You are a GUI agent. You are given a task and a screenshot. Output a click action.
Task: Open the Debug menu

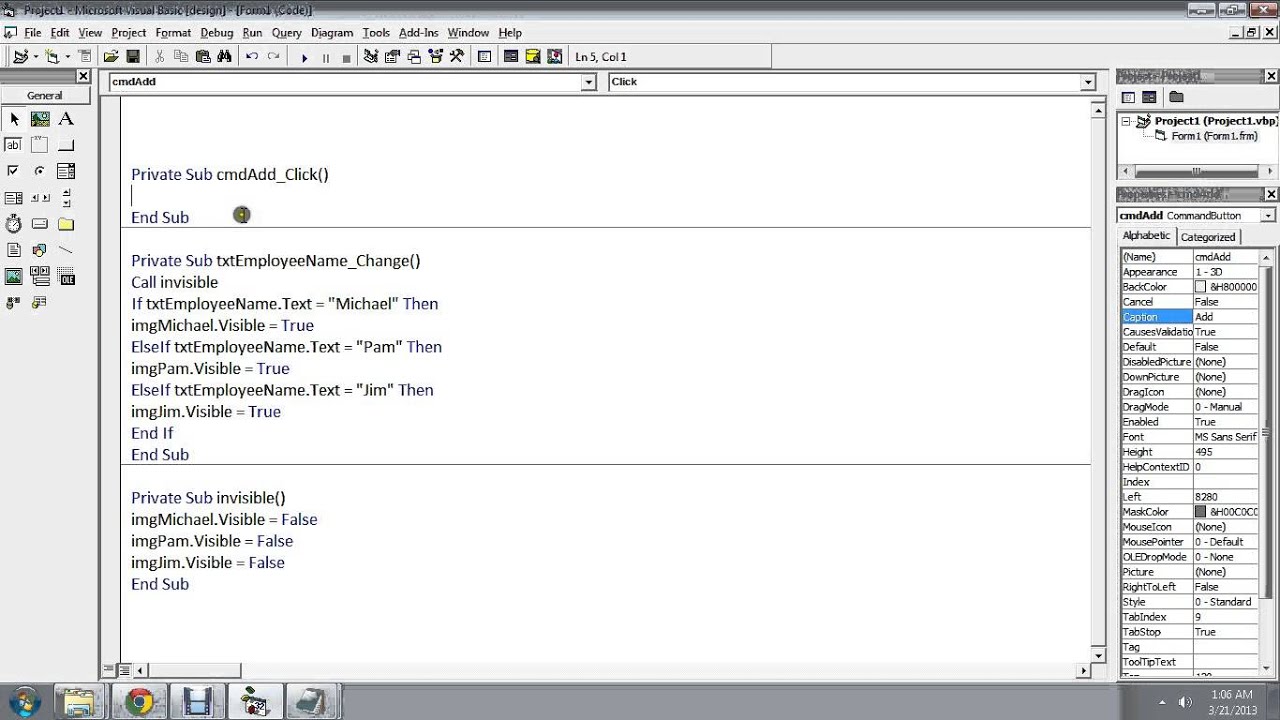pos(216,32)
